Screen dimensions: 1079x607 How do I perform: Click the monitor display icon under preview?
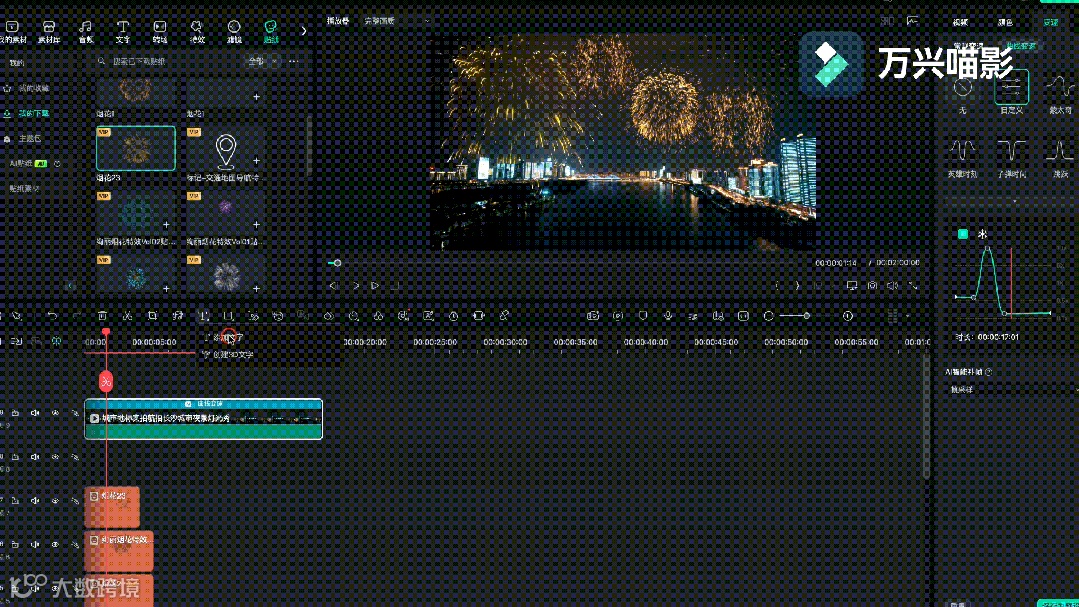tap(852, 286)
